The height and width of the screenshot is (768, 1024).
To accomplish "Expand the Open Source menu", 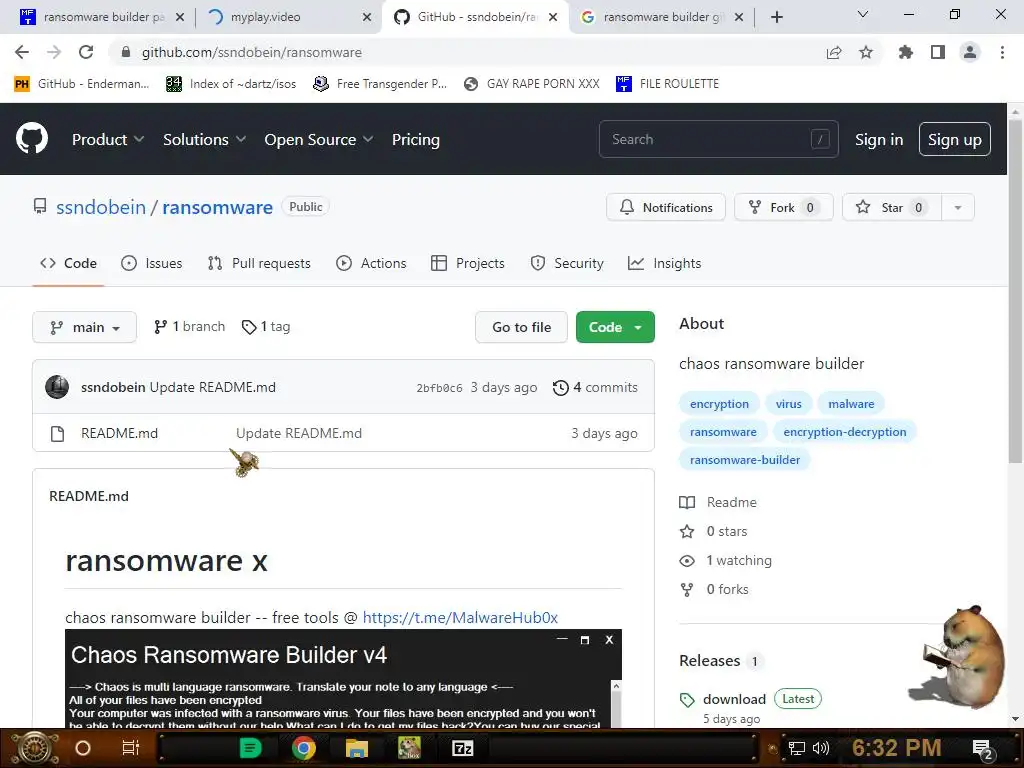I will click(x=319, y=140).
